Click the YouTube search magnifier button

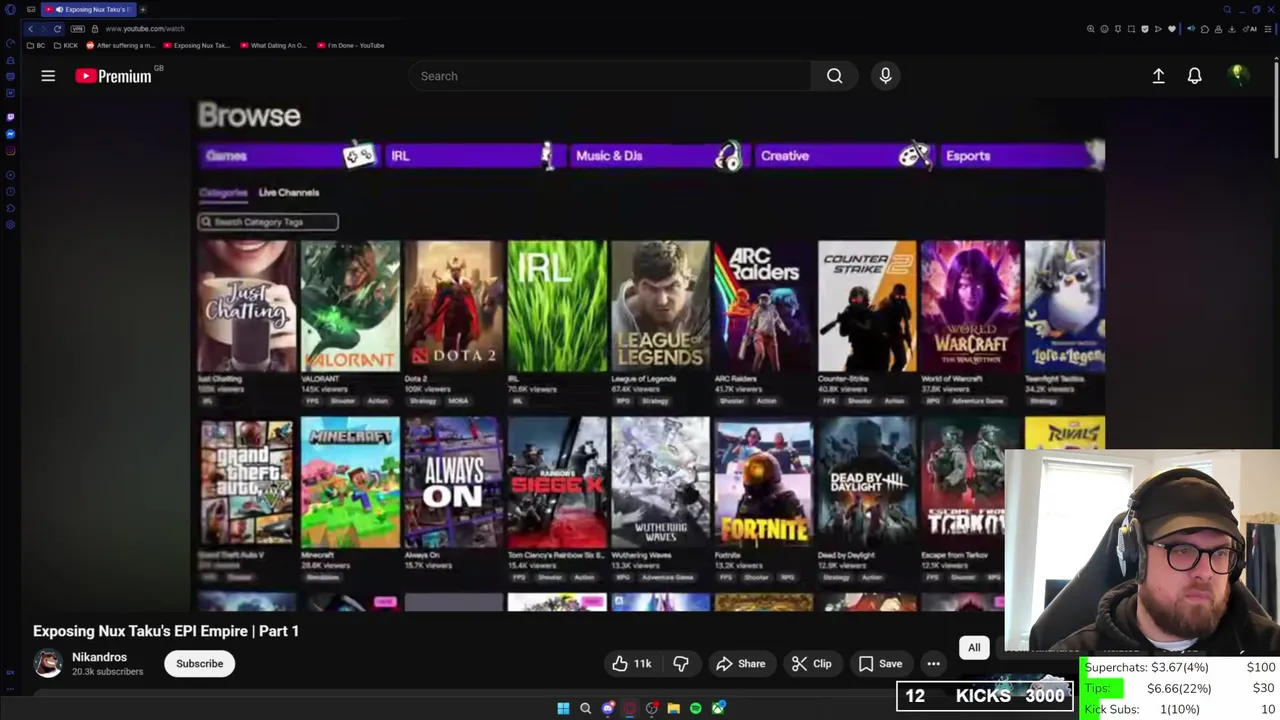pos(834,76)
